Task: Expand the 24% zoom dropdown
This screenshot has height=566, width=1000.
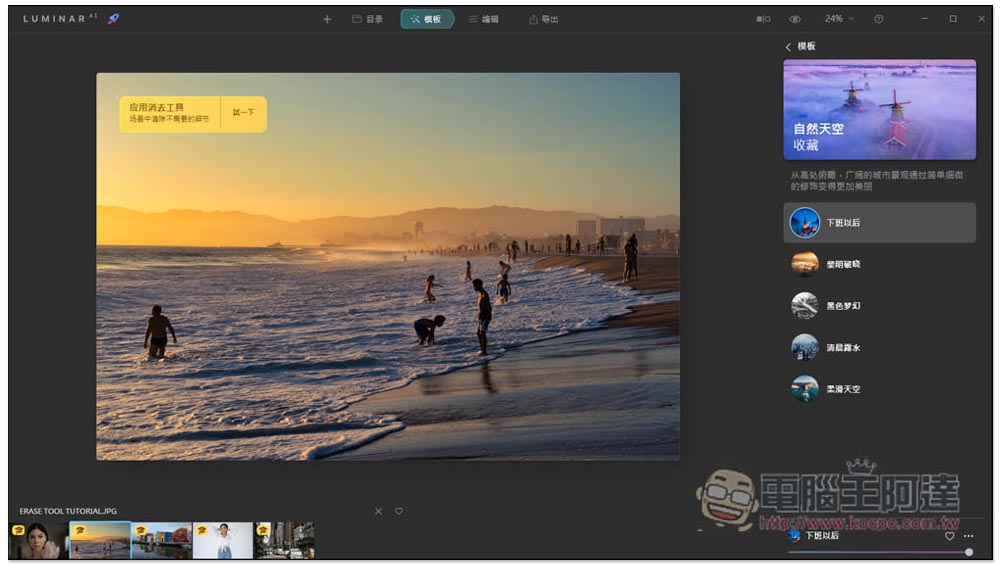Action: point(839,19)
